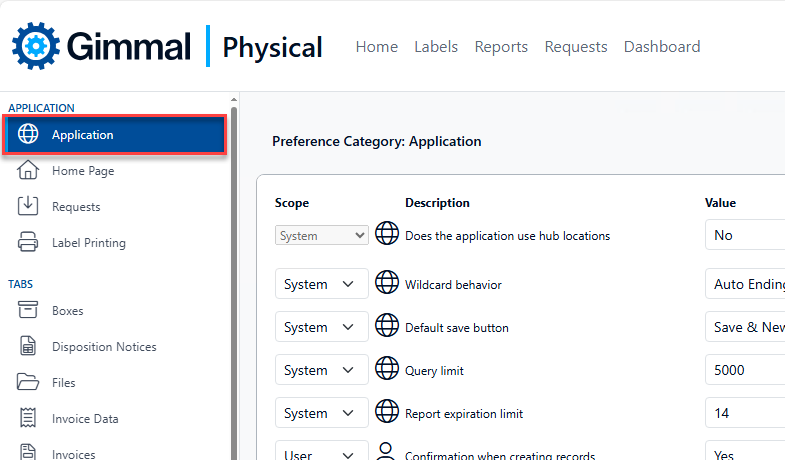Click 'Query limit' description
Image resolution: width=785 pixels, height=460 pixels.
coord(434,371)
